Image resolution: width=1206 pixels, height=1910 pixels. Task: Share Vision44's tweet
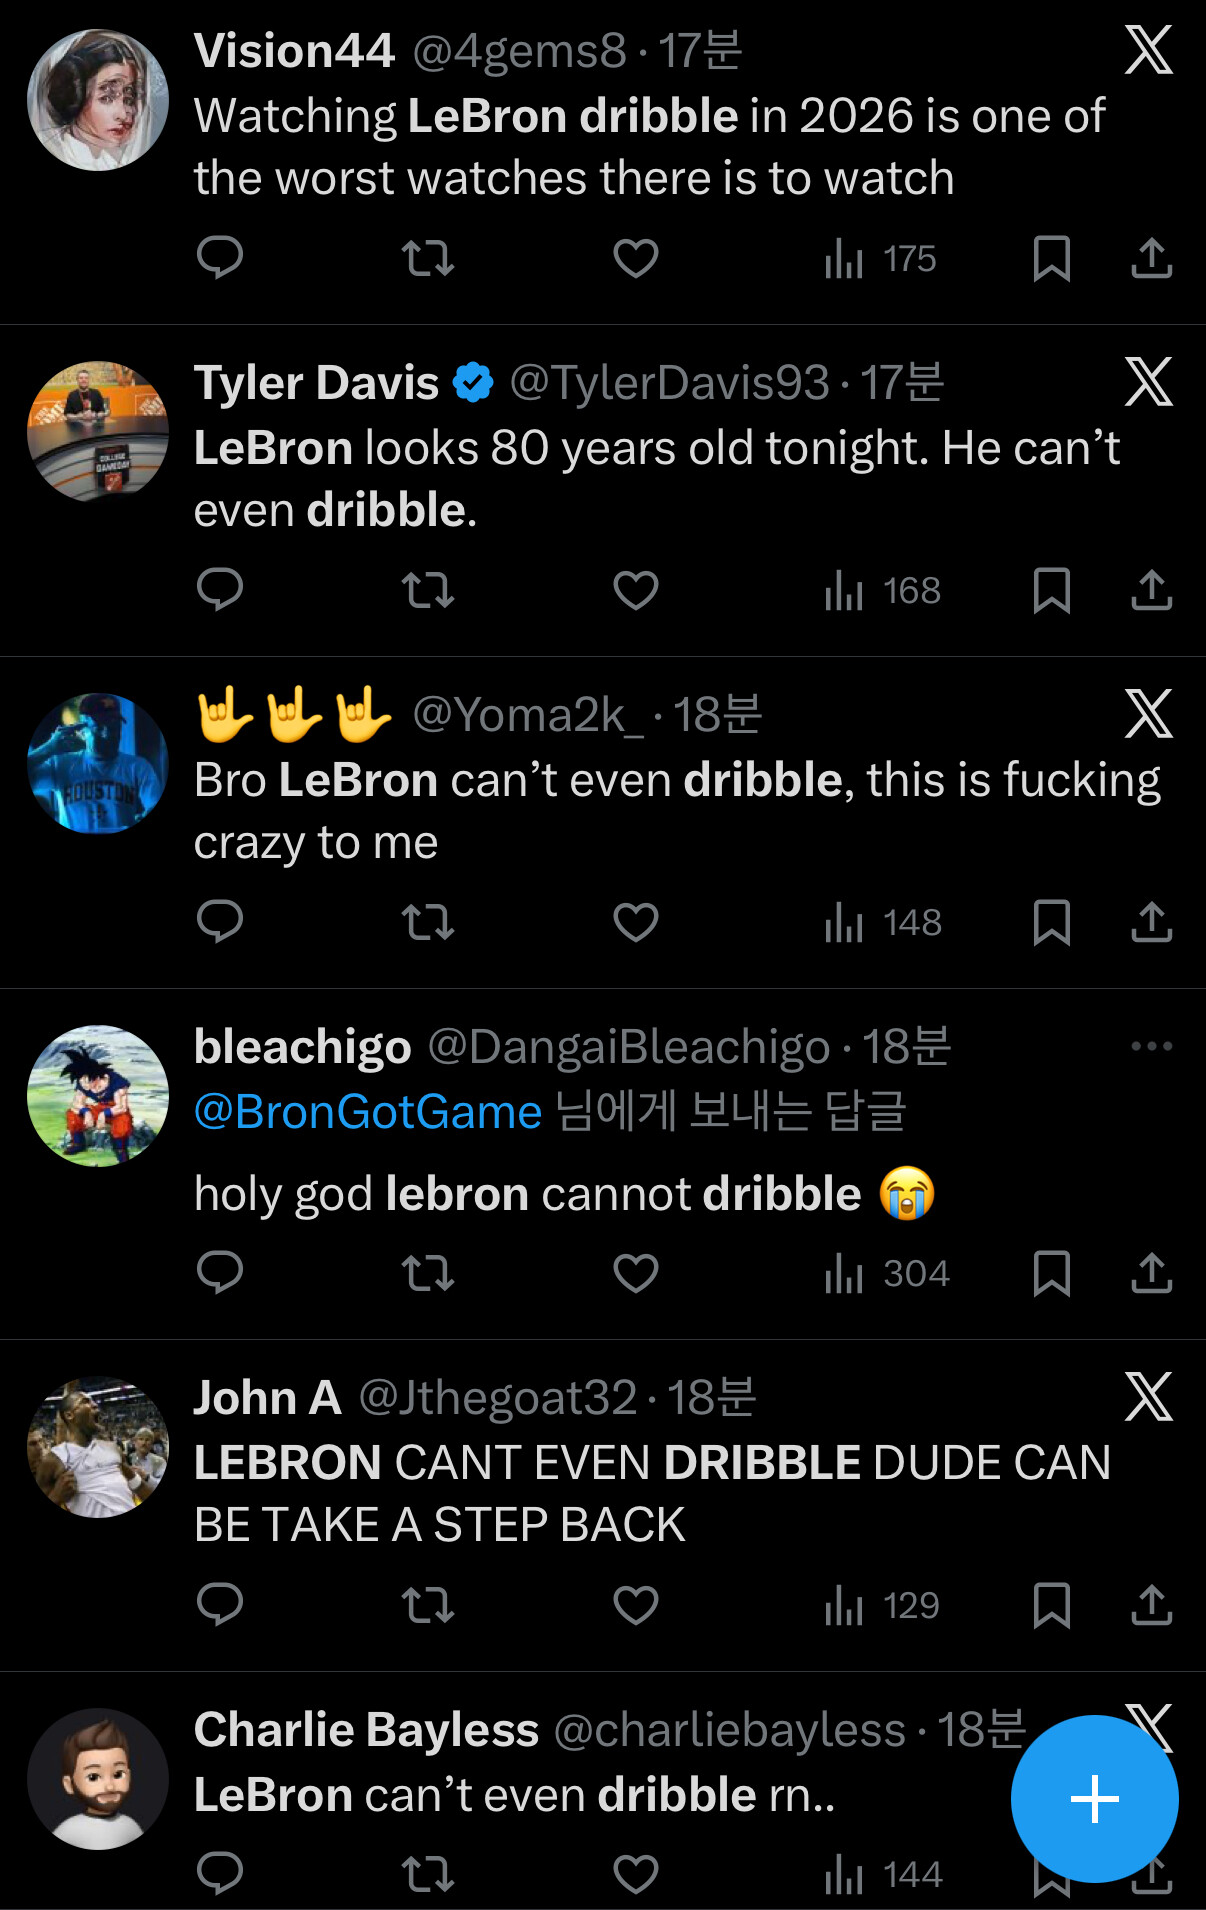[x=1151, y=258]
